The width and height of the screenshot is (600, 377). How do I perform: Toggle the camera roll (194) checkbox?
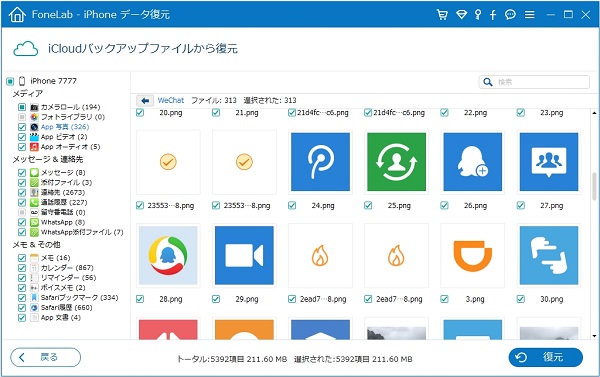click(x=22, y=107)
